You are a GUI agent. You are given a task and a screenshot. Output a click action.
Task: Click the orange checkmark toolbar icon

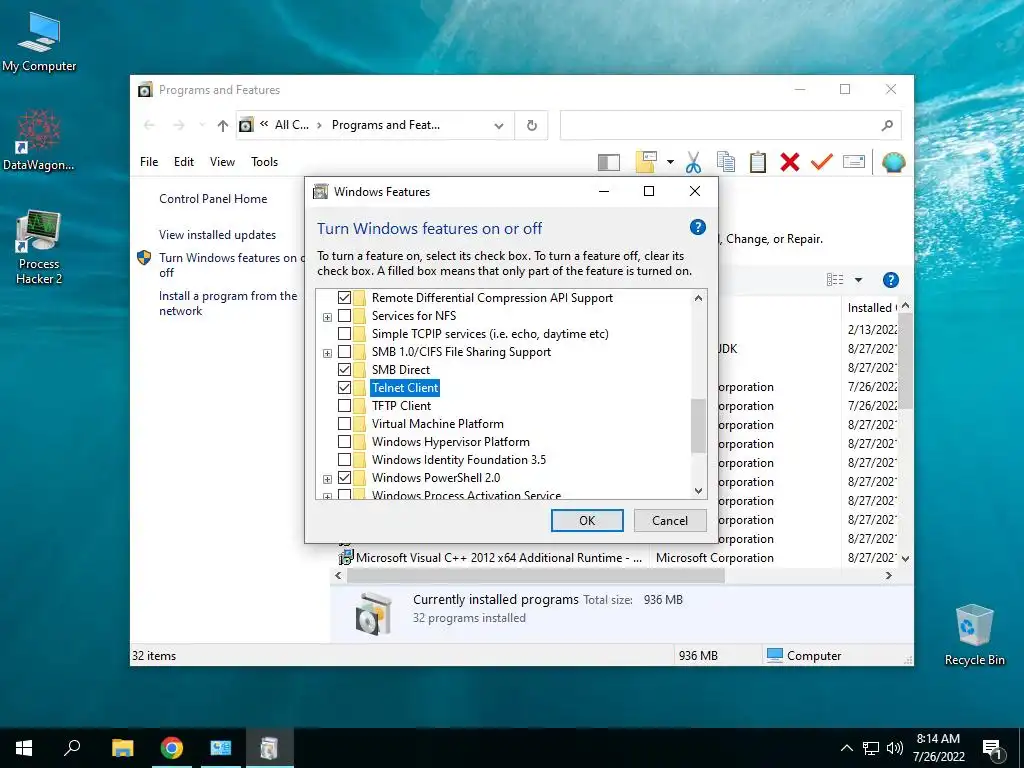click(821, 161)
